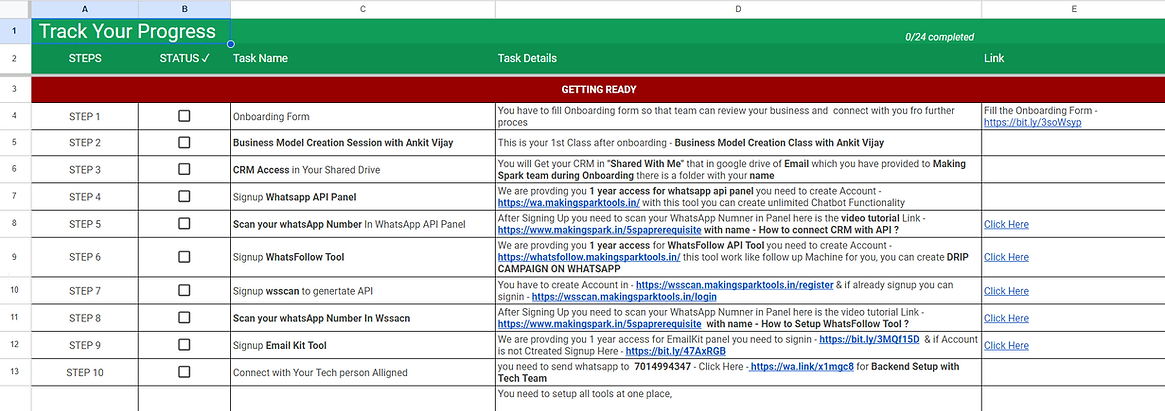
Task: Click the 0/24 completed counter
Action: (x=939, y=37)
